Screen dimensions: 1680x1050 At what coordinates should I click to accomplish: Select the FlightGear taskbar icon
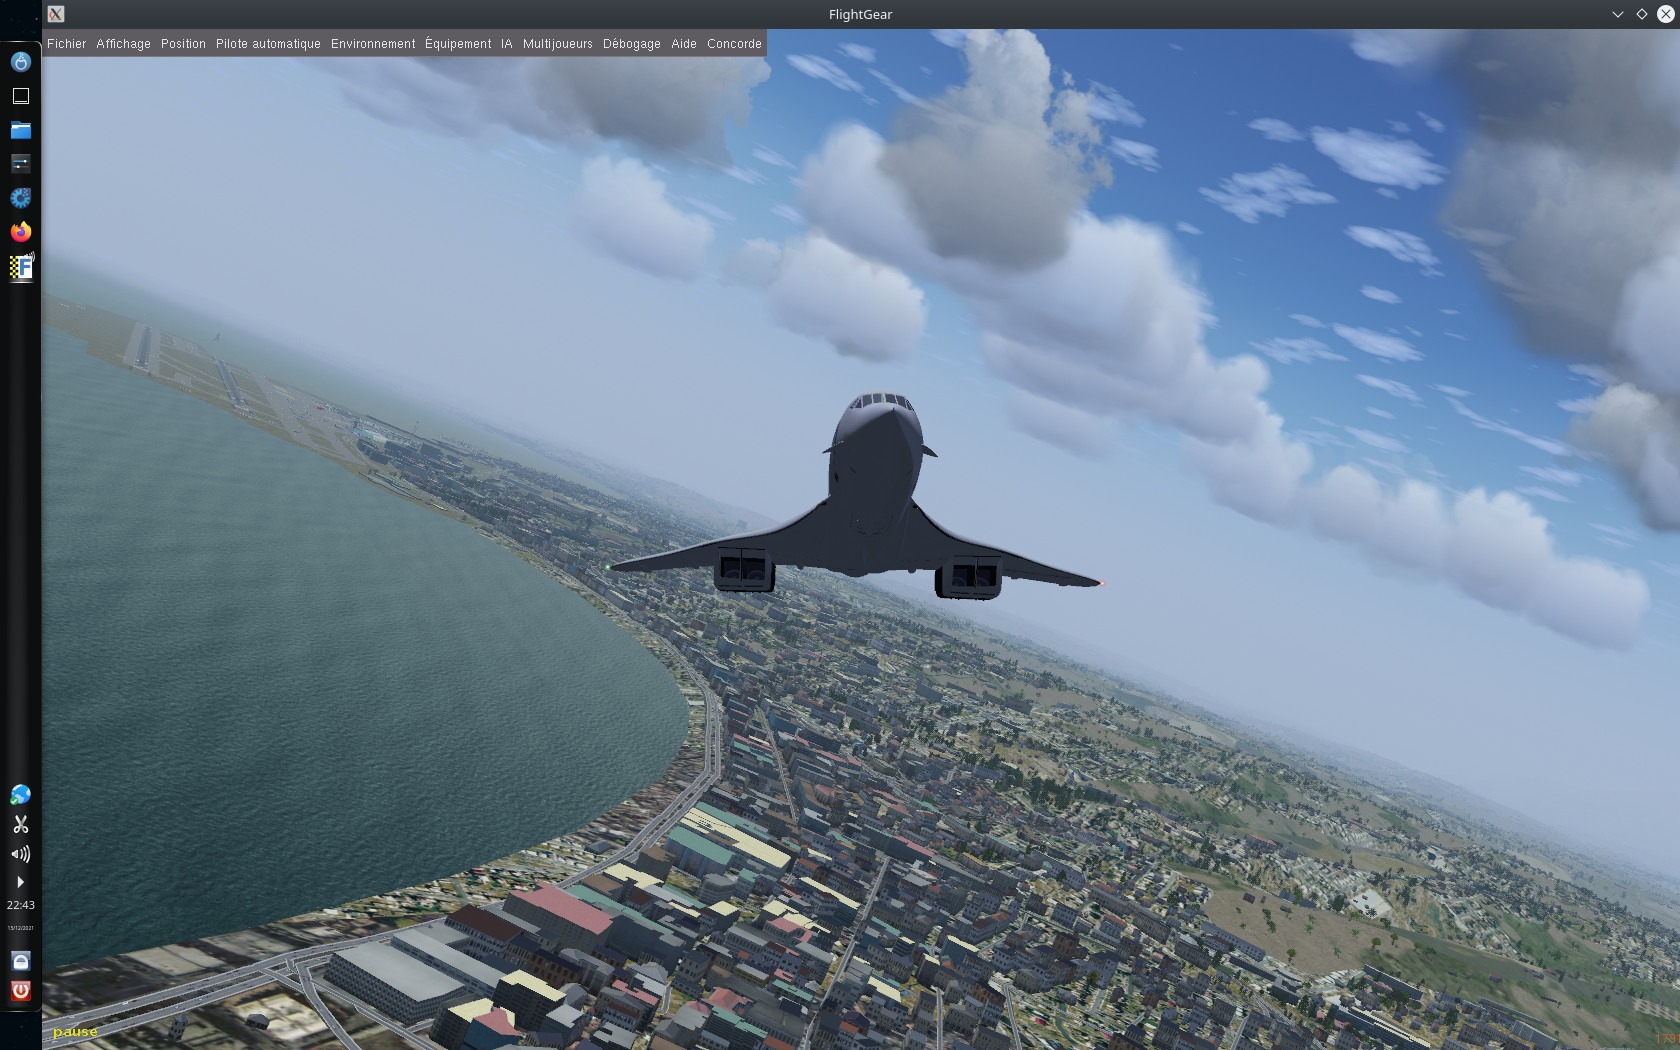(x=21, y=267)
